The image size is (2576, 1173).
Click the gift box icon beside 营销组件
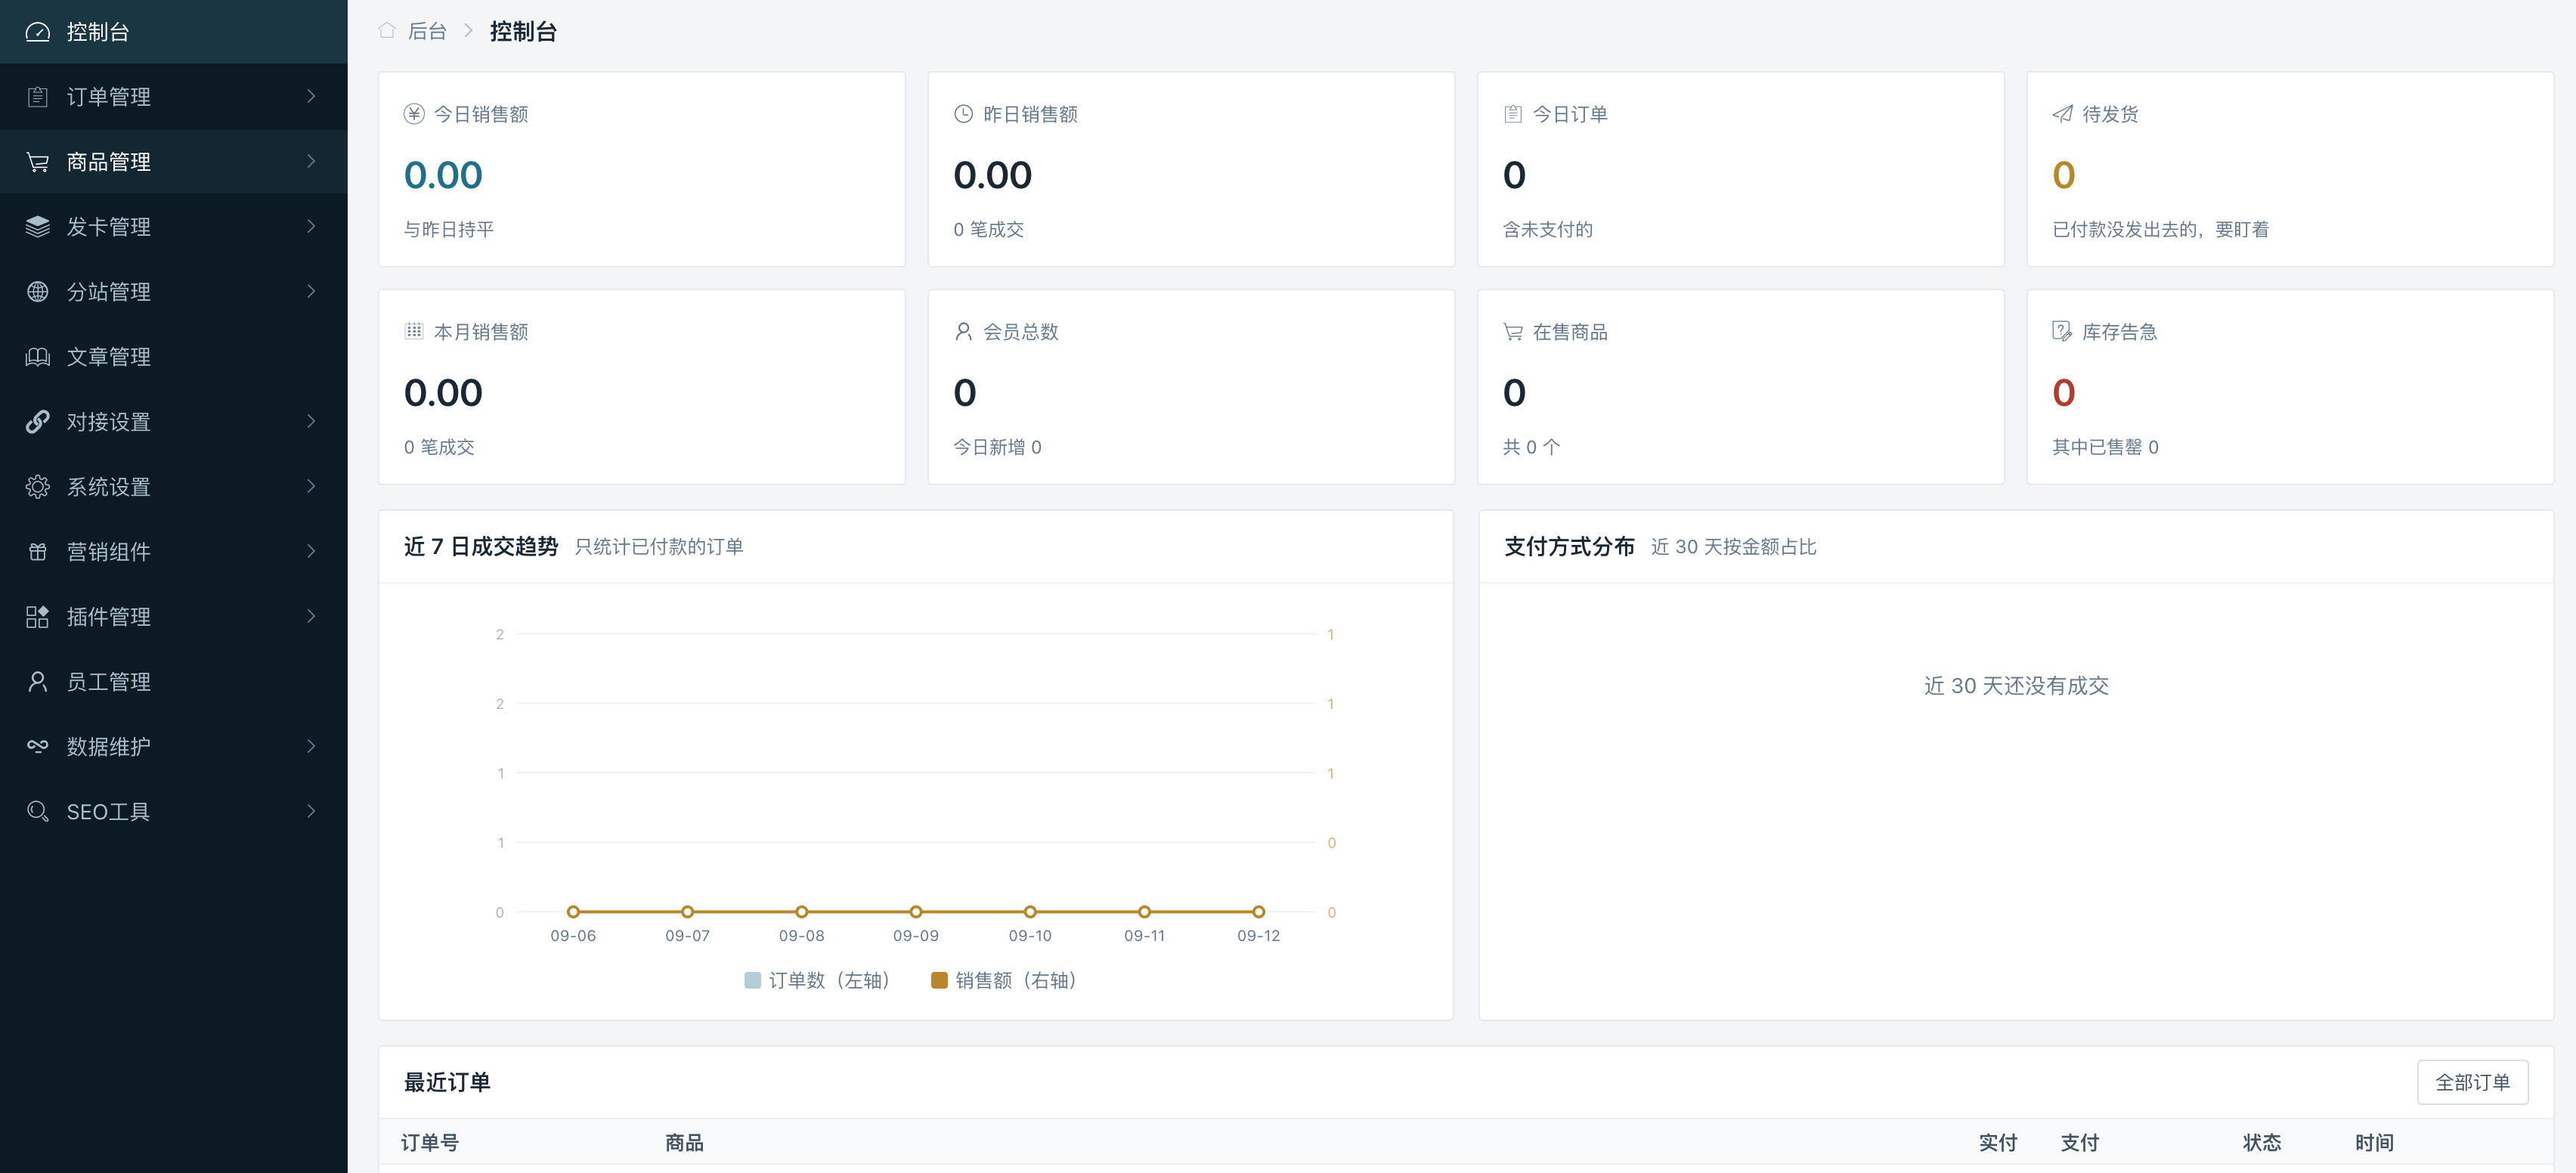pyautogui.click(x=37, y=552)
